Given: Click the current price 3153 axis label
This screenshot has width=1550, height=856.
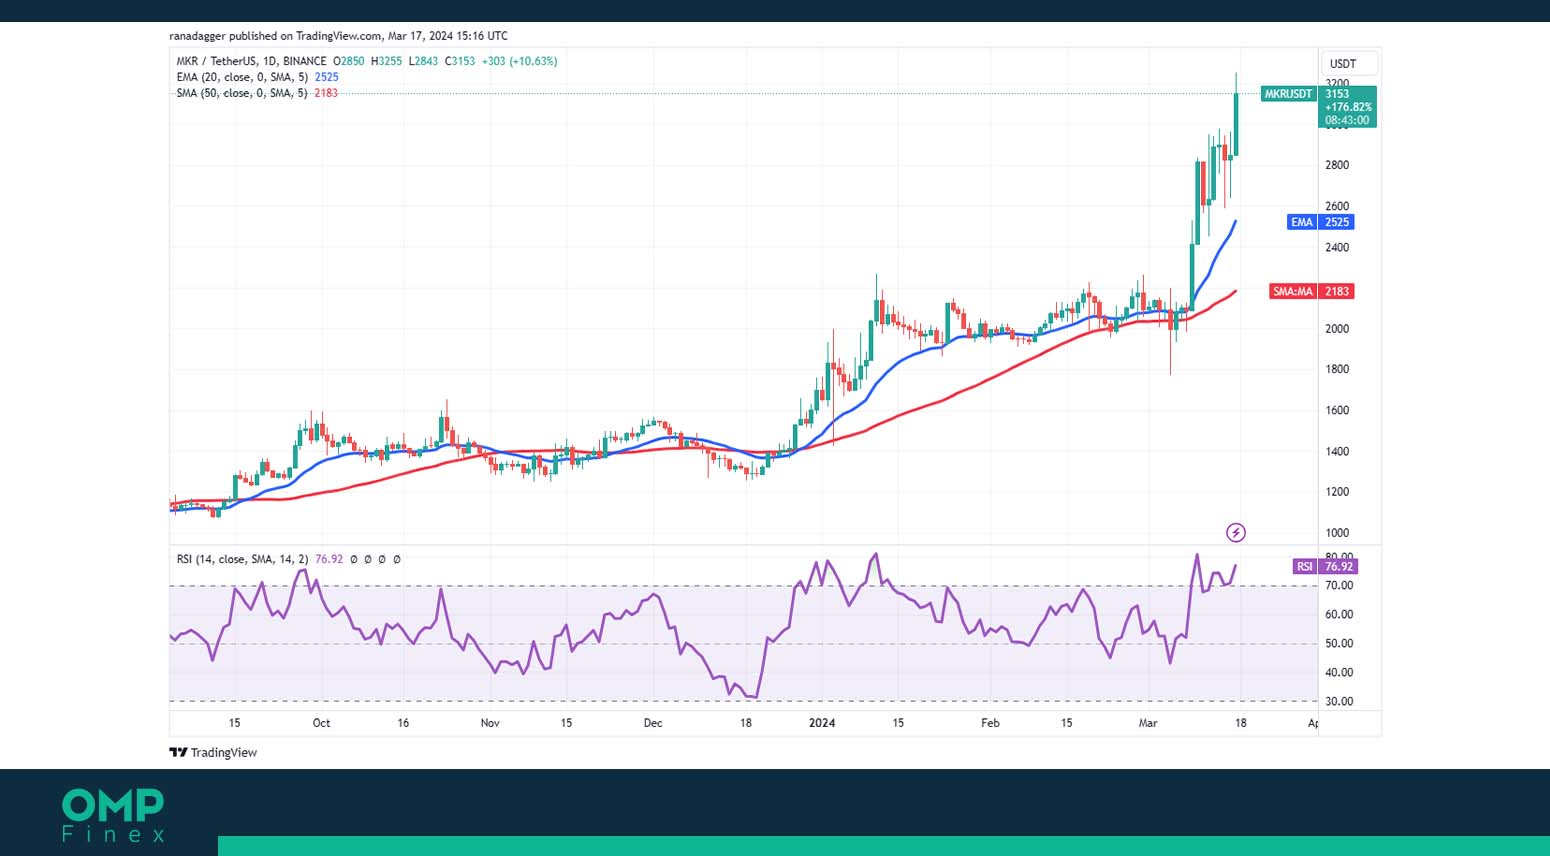Looking at the screenshot, I should pyautogui.click(x=1338, y=94).
